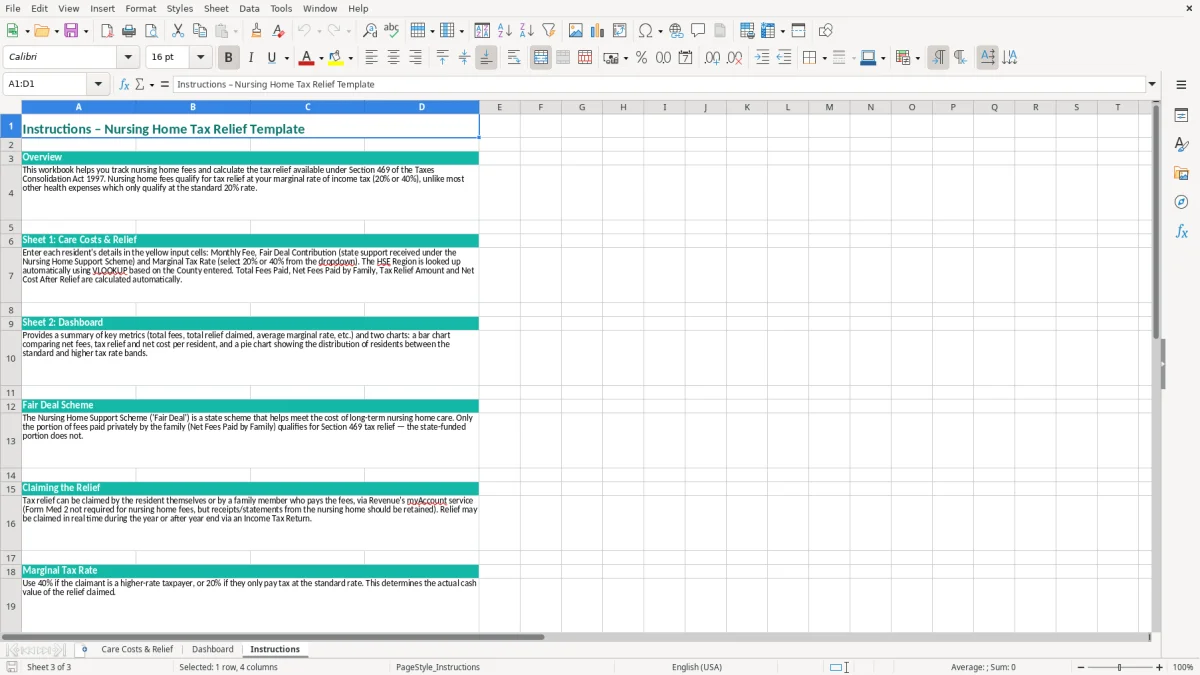The image size is (1200, 675).
Task: Insert a chart
Action: coord(598,31)
